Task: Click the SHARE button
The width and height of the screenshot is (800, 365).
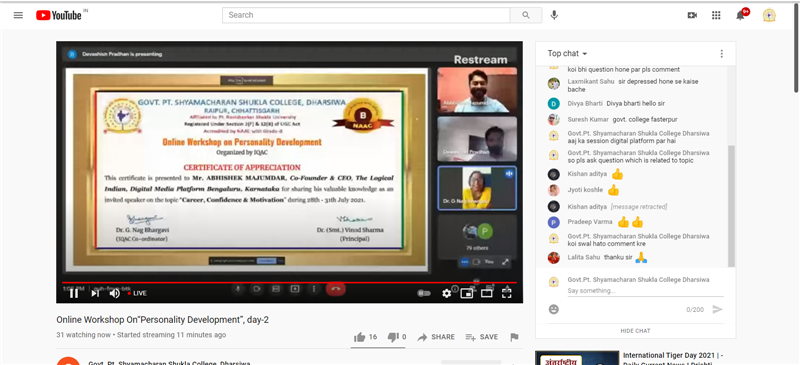Action: point(436,337)
